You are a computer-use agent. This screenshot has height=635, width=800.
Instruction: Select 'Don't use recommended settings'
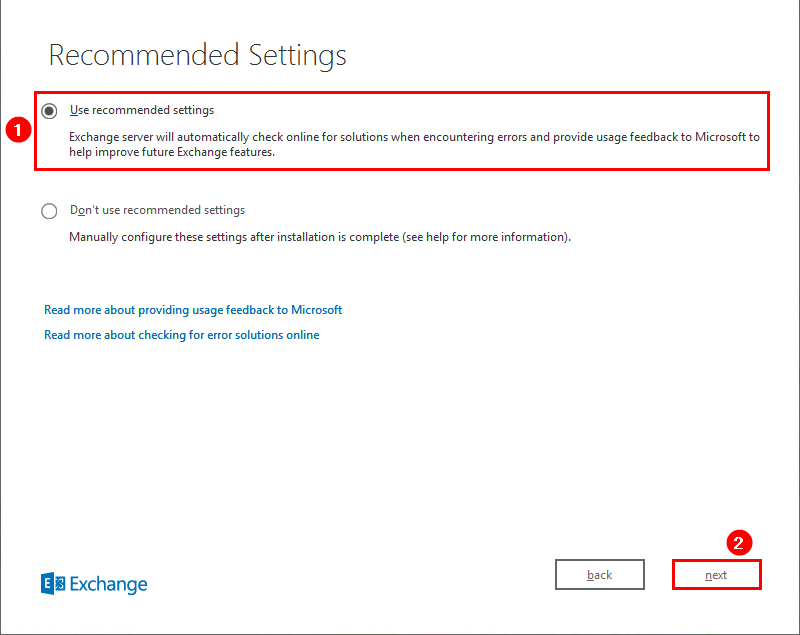coord(49,211)
